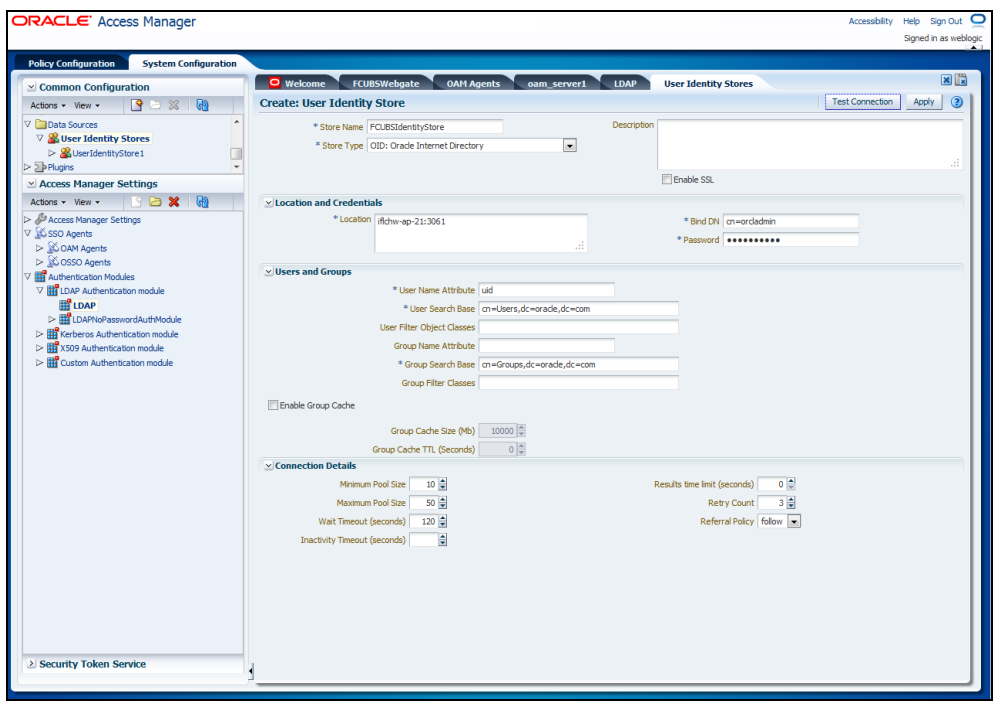Click Refresh icon in Common Configuration toolbar
Viewport: 1000px width, 705px height.
click(202, 105)
